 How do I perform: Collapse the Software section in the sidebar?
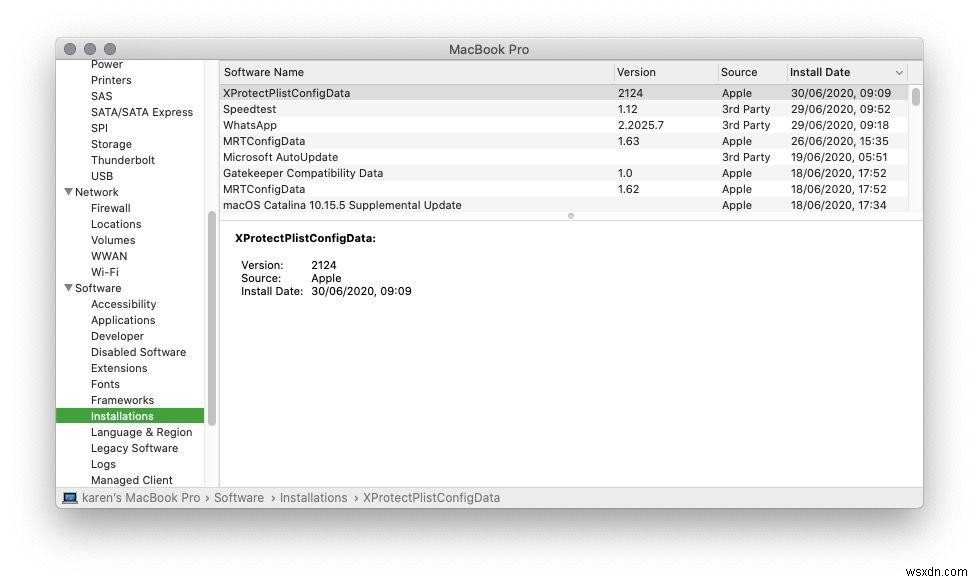[x=68, y=288]
